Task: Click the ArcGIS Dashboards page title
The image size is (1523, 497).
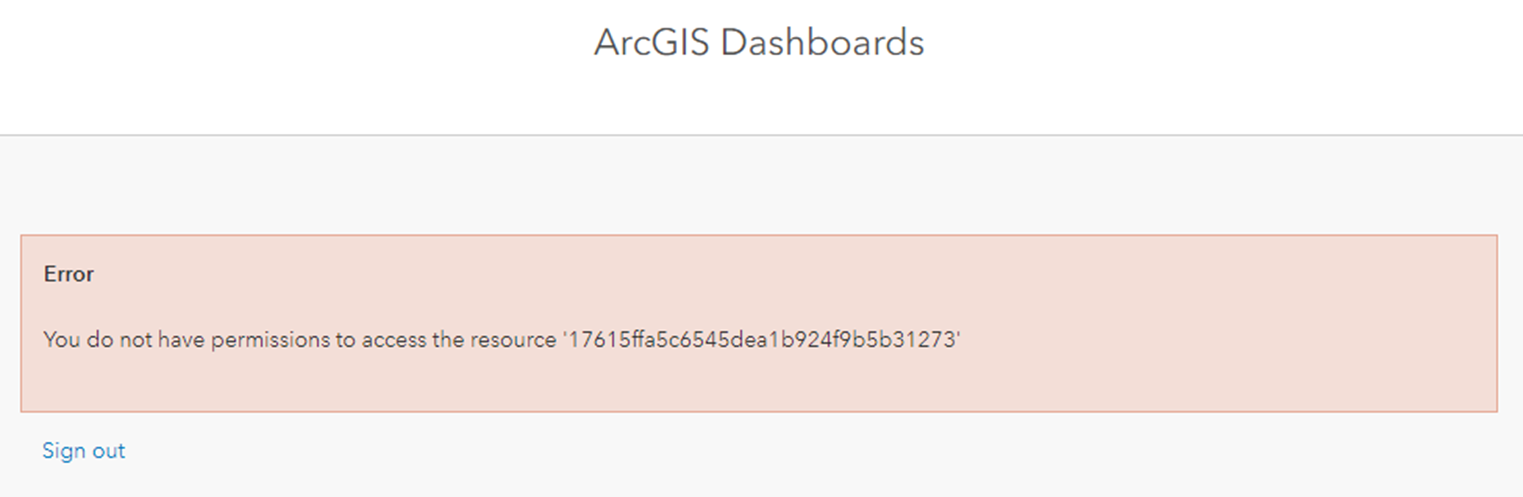Action: pyautogui.click(x=759, y=43)
